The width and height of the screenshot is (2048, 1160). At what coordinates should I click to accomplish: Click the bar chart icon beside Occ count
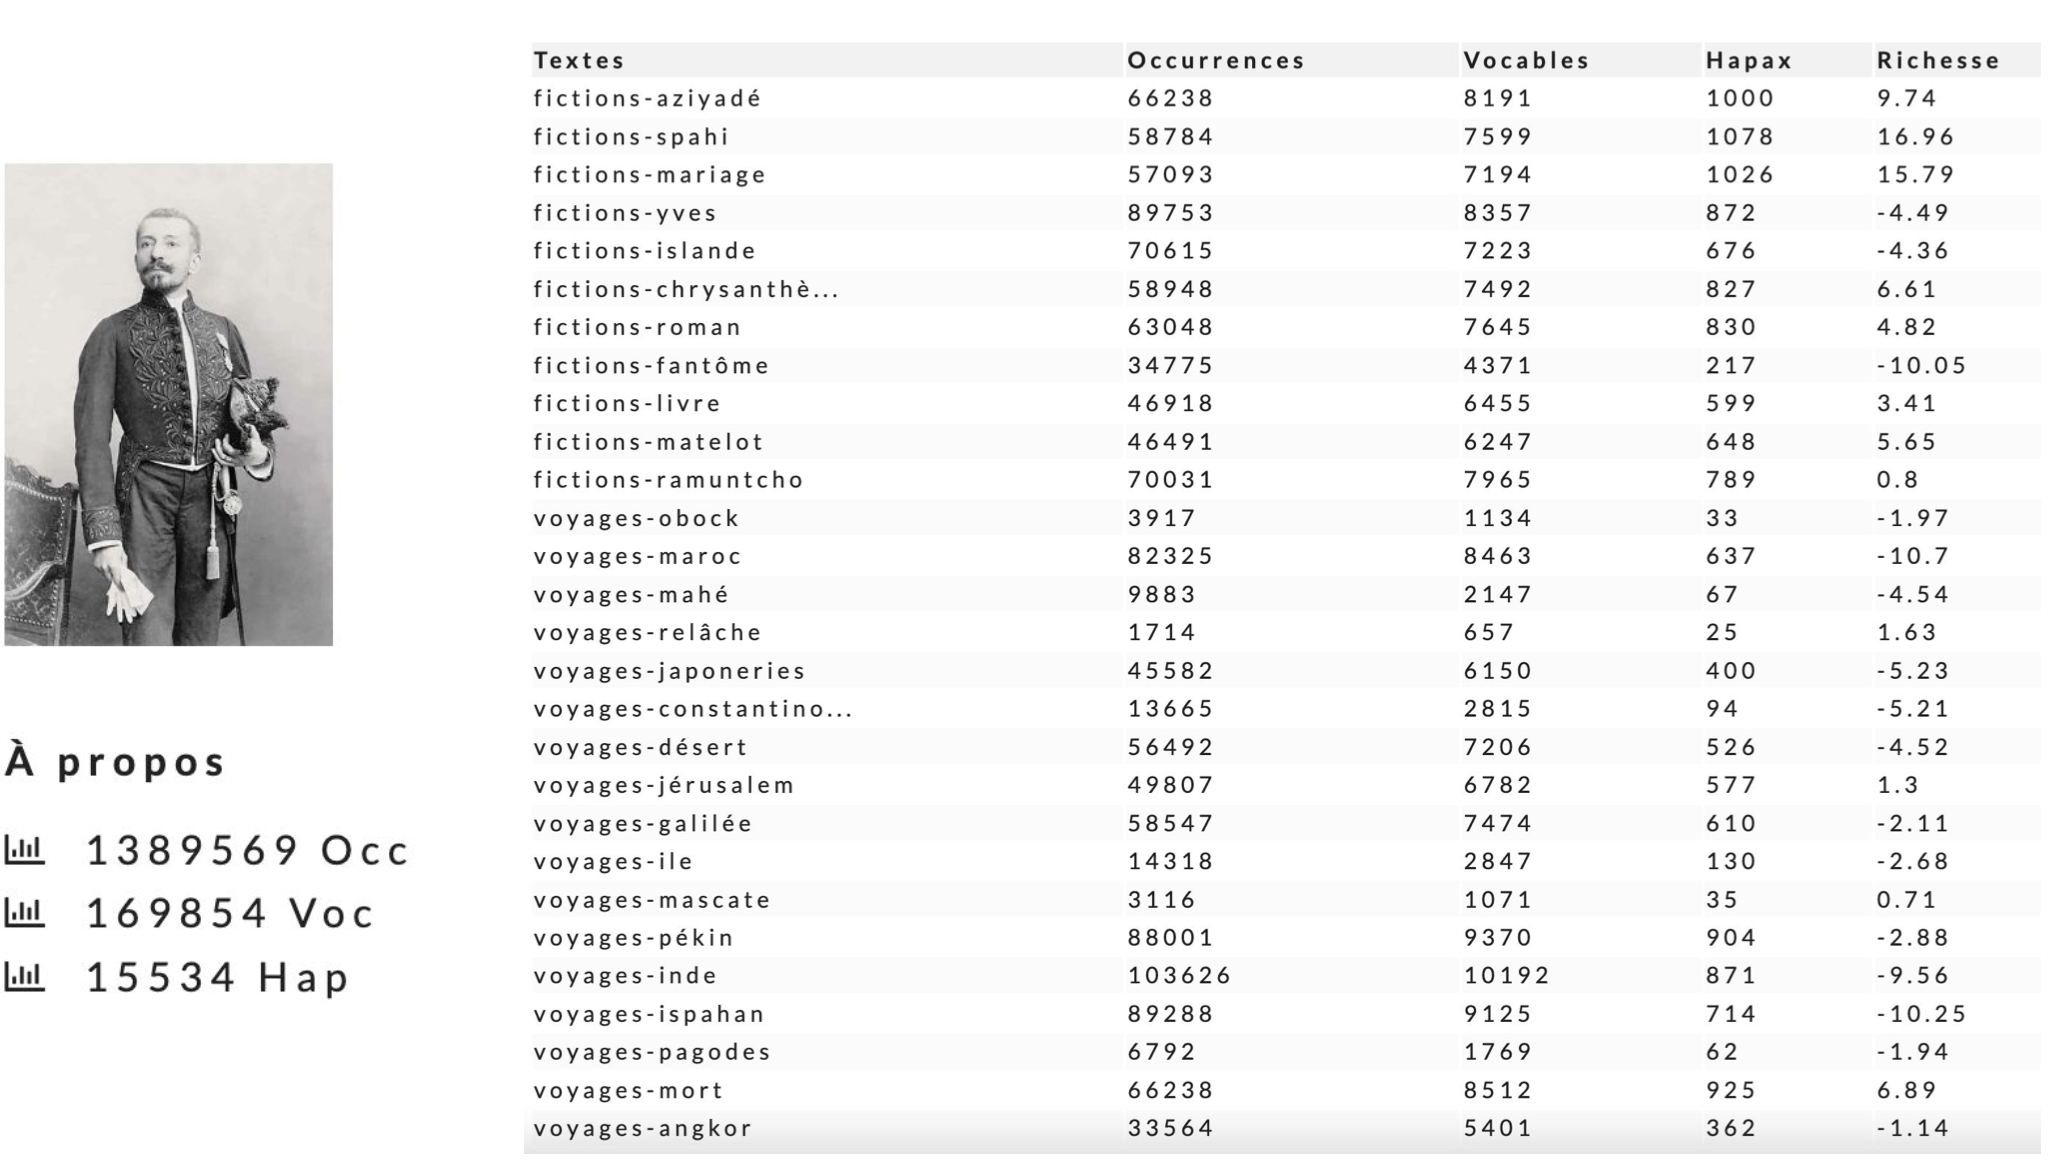(x=25, y=850)
